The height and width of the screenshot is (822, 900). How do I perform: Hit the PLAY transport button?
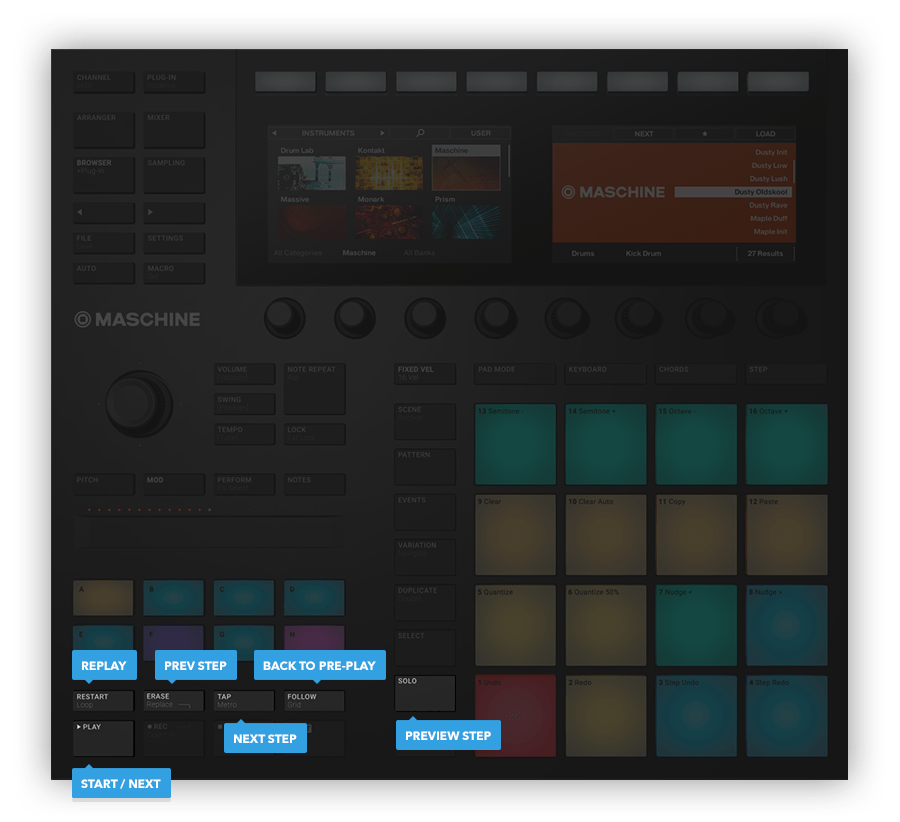[x=103, y=738]
